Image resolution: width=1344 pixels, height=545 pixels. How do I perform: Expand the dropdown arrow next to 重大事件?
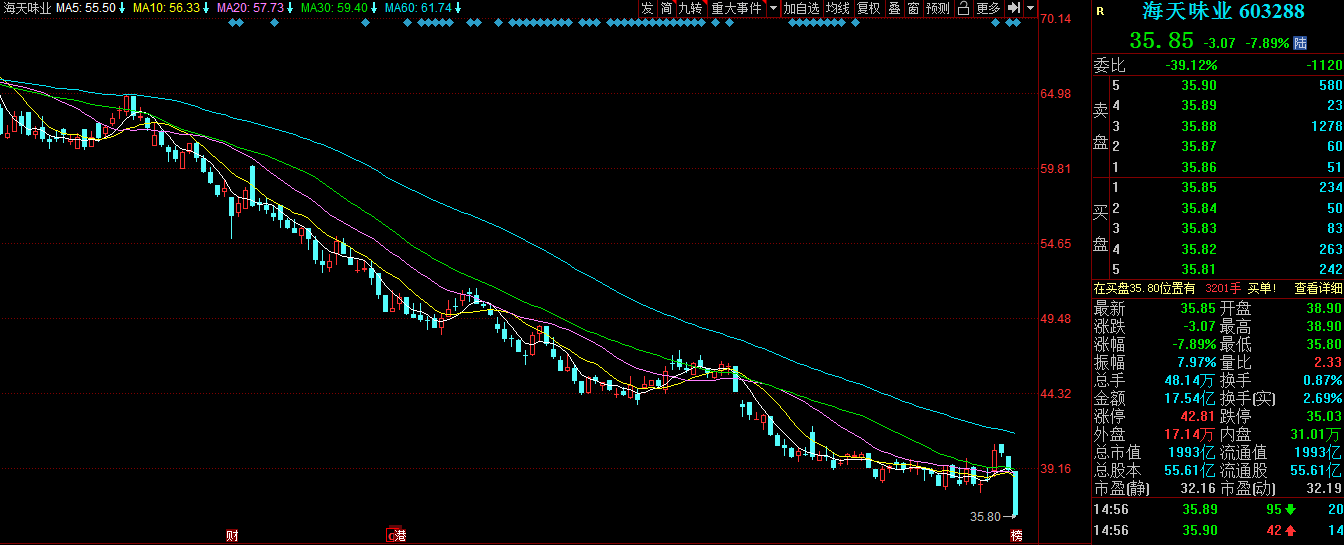click(x=773, y=8)
